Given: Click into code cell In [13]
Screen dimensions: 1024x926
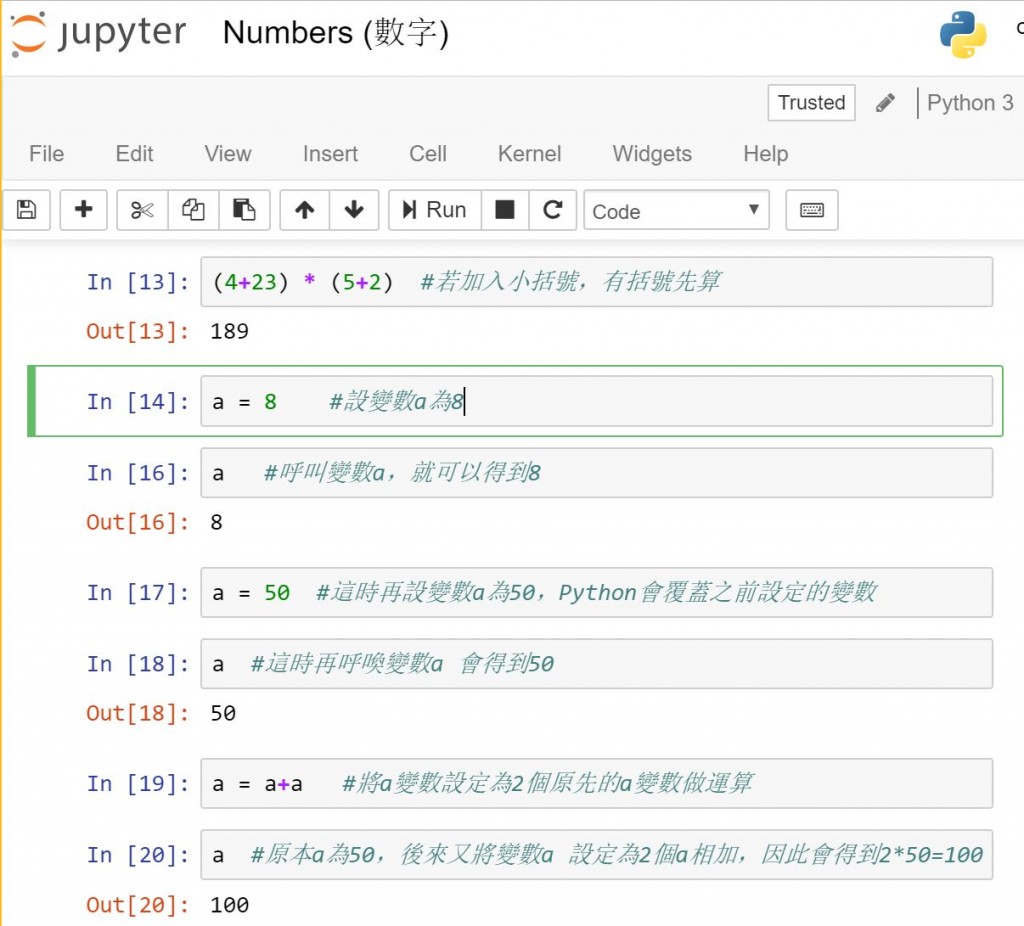Looking at the screenshot, I should point(596,281).
